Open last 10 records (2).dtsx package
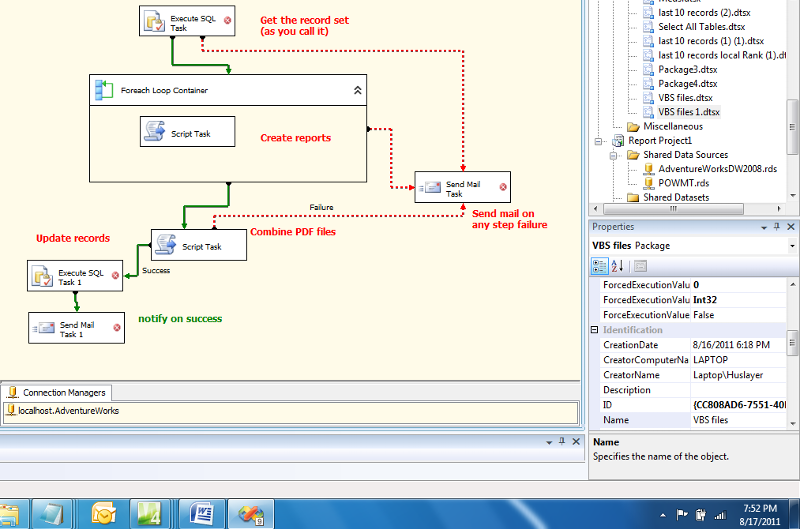This screenshot has height=529, width=800. (x=704, y=13)
